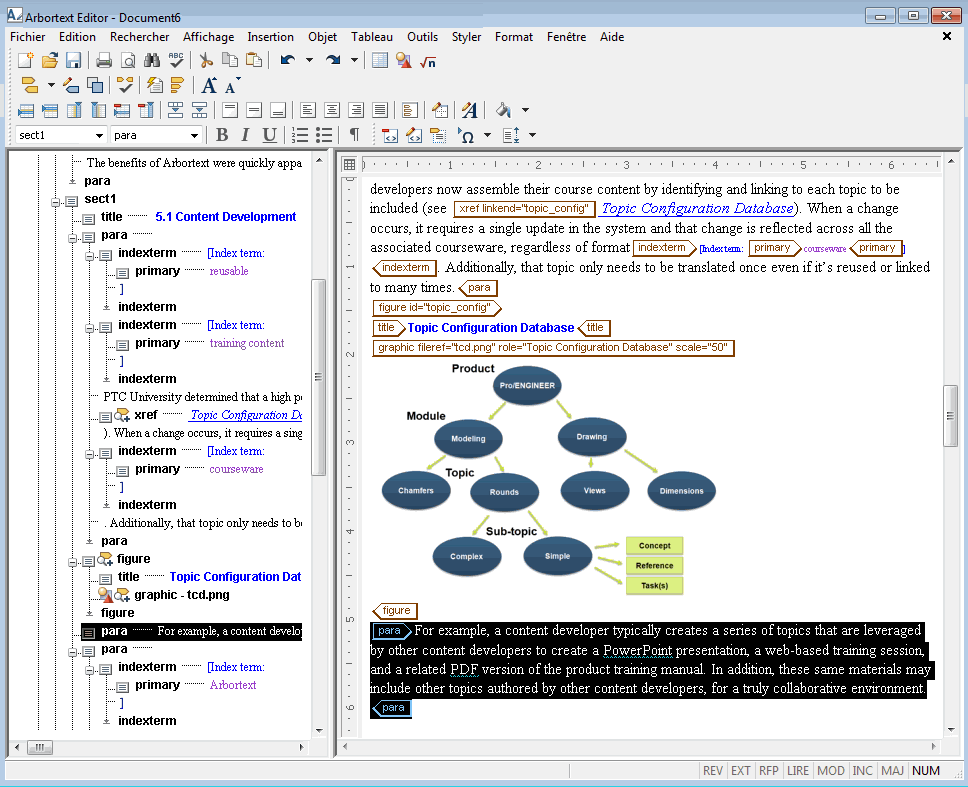The image size is (968, 787).
Task: Run the ABC spell checker
Action: (x=176, y=60)
